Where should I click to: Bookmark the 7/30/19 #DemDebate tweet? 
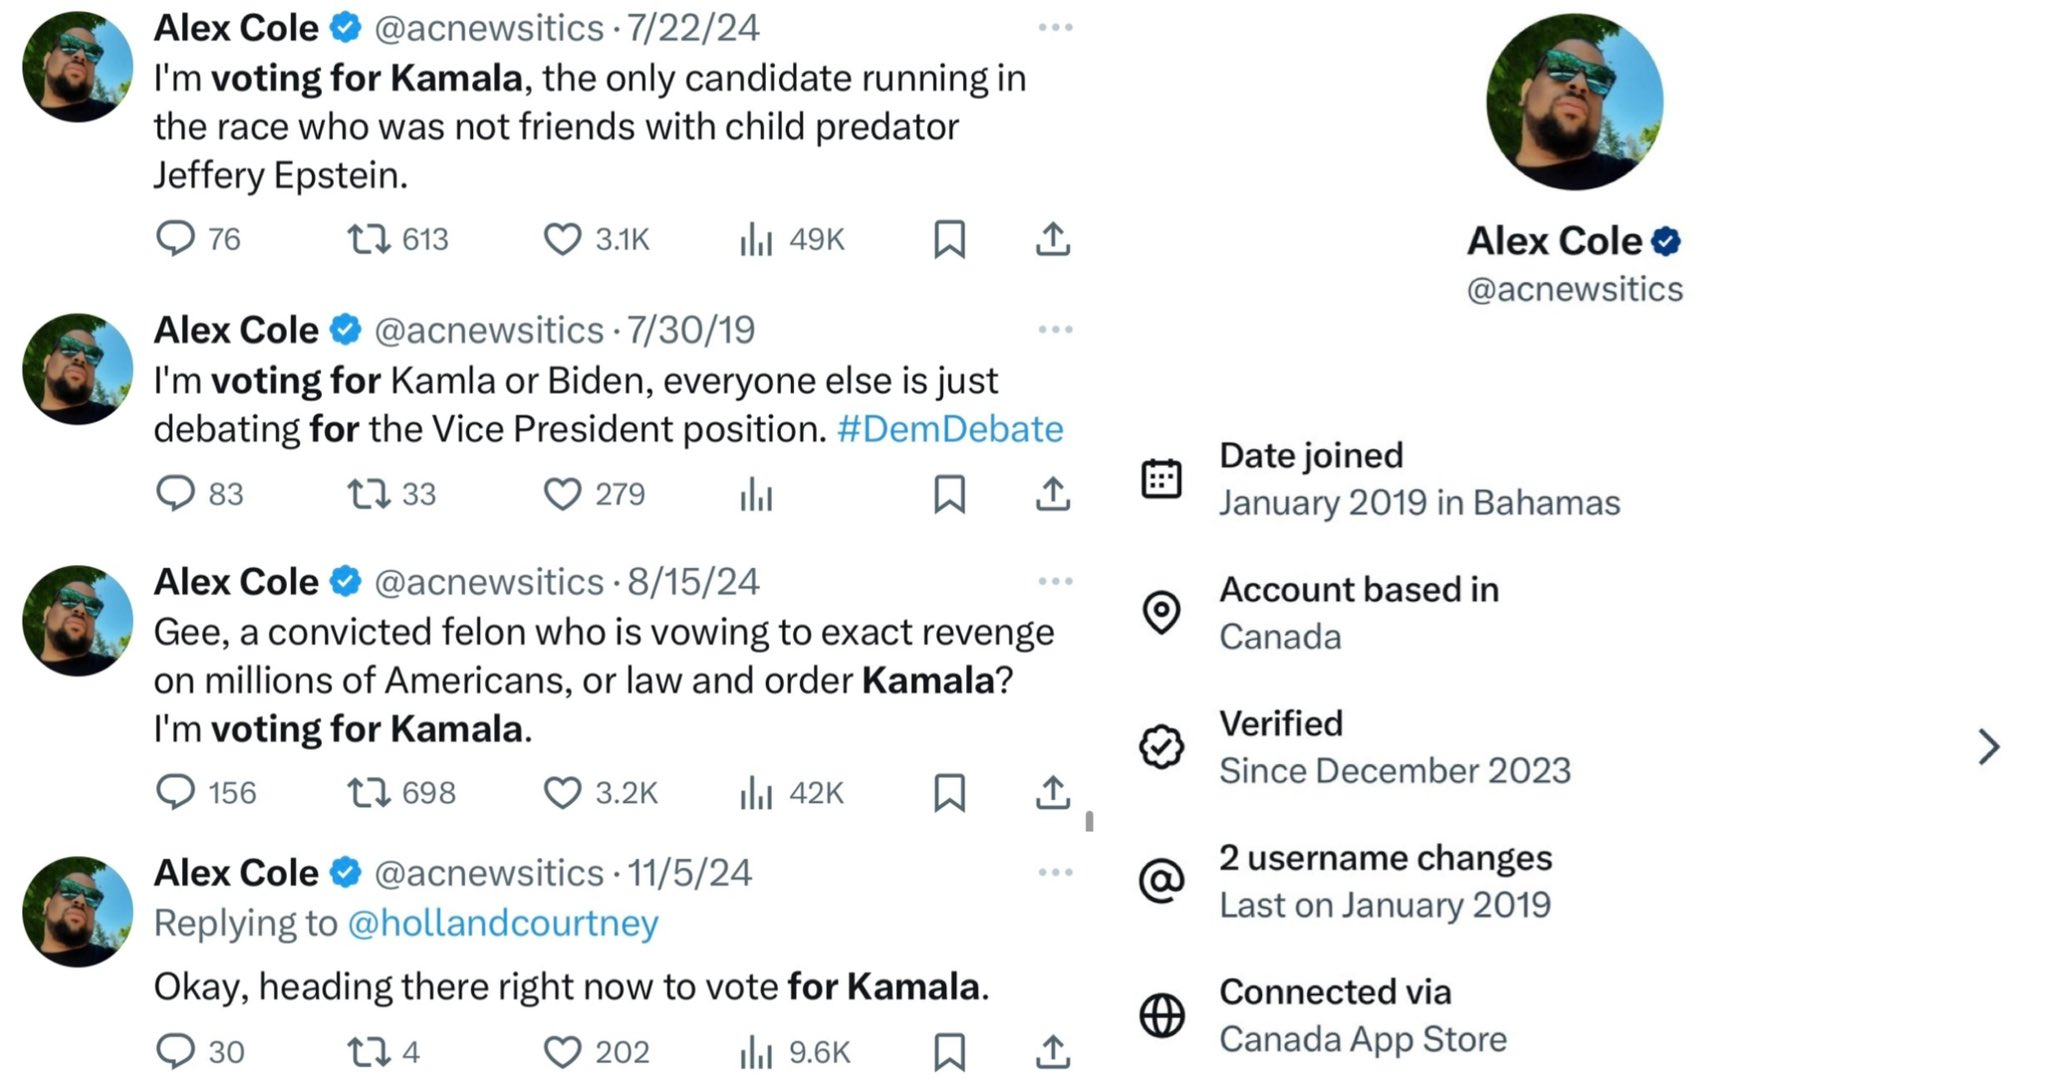point(949,494)
